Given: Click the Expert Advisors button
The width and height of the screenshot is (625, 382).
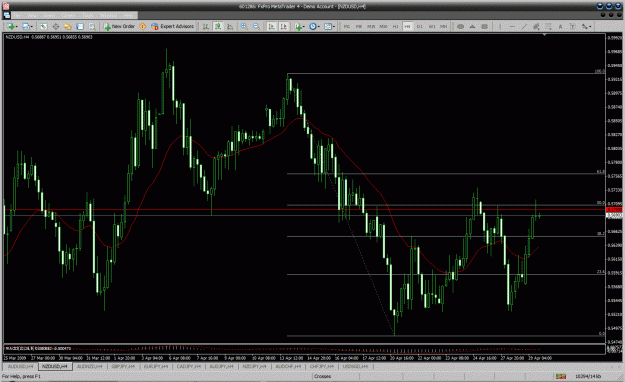Looking at the screenshot, I should [x=172, y=26].
